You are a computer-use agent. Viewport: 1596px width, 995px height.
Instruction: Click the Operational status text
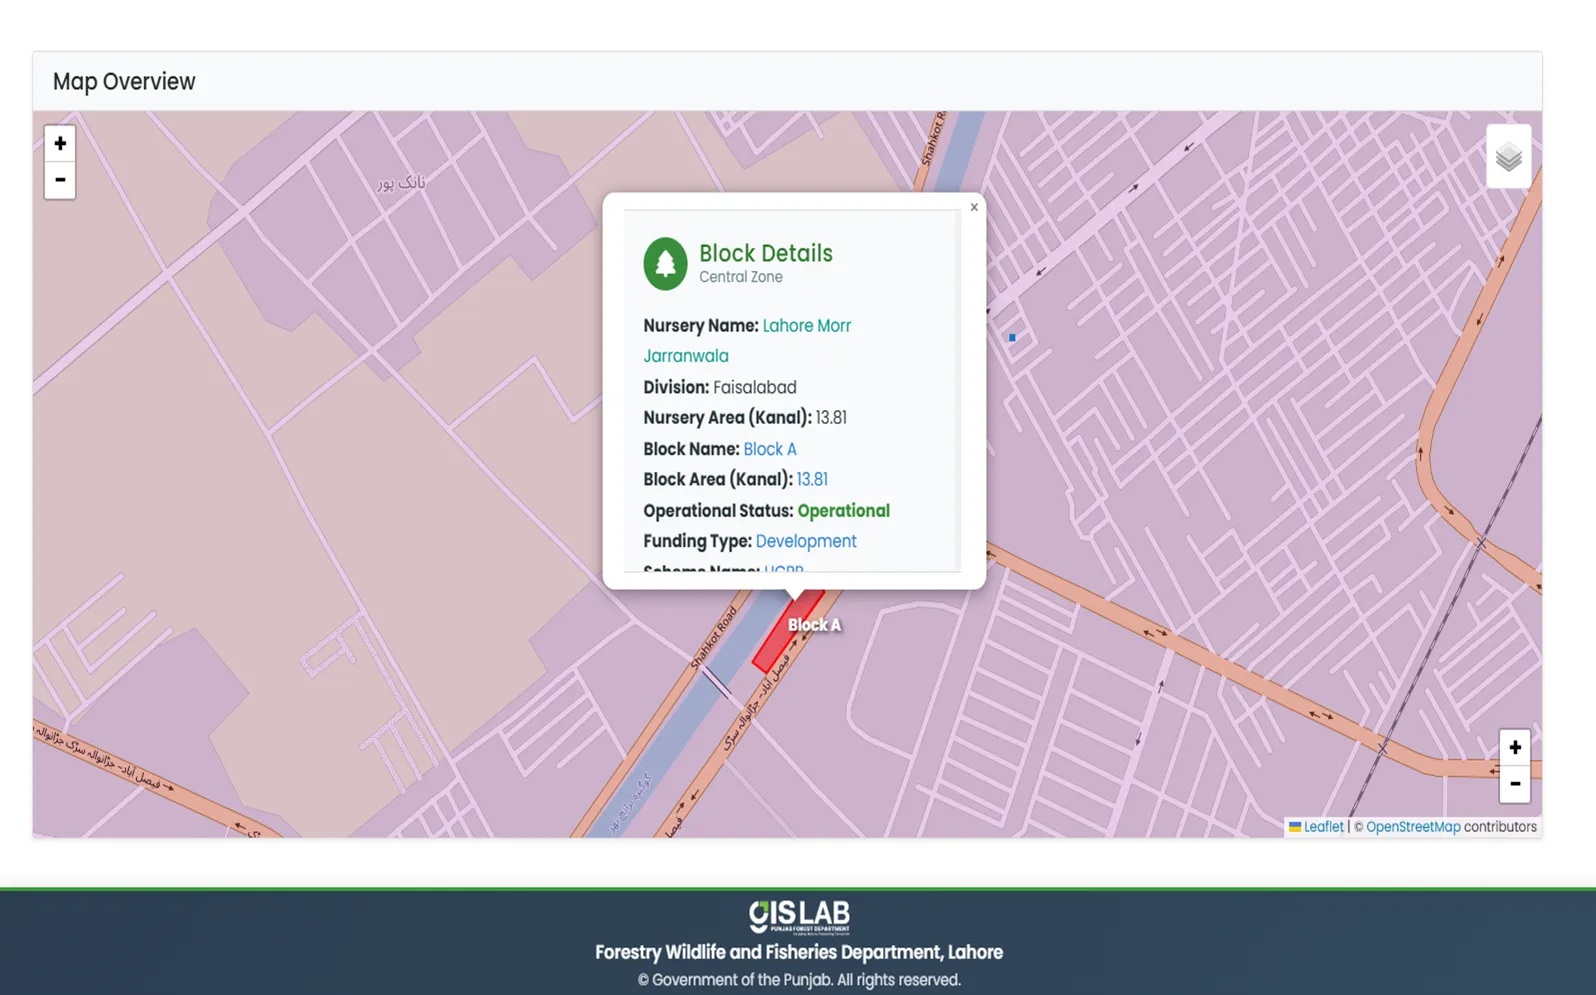click(x=842, y=511)
